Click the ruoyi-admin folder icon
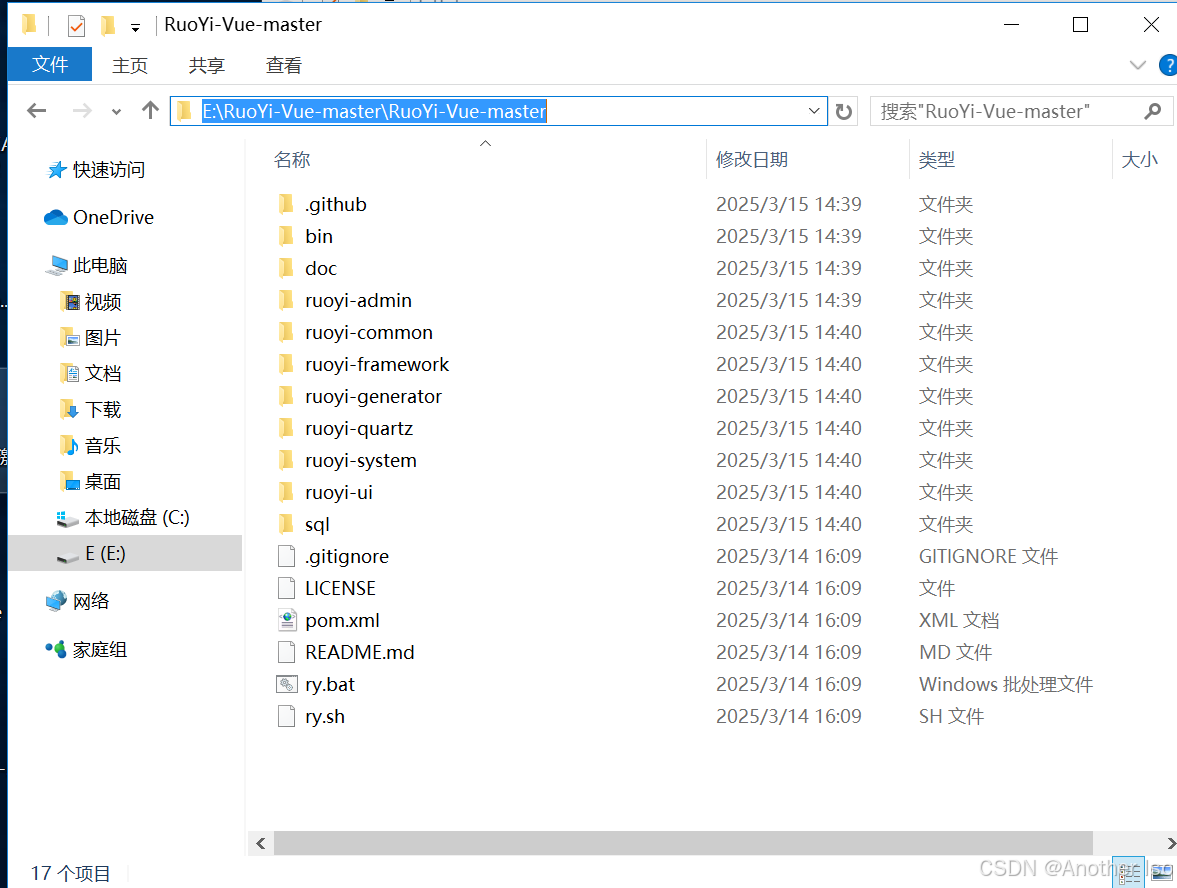This screenshot has width=1177, height=888. click(286, 300)
